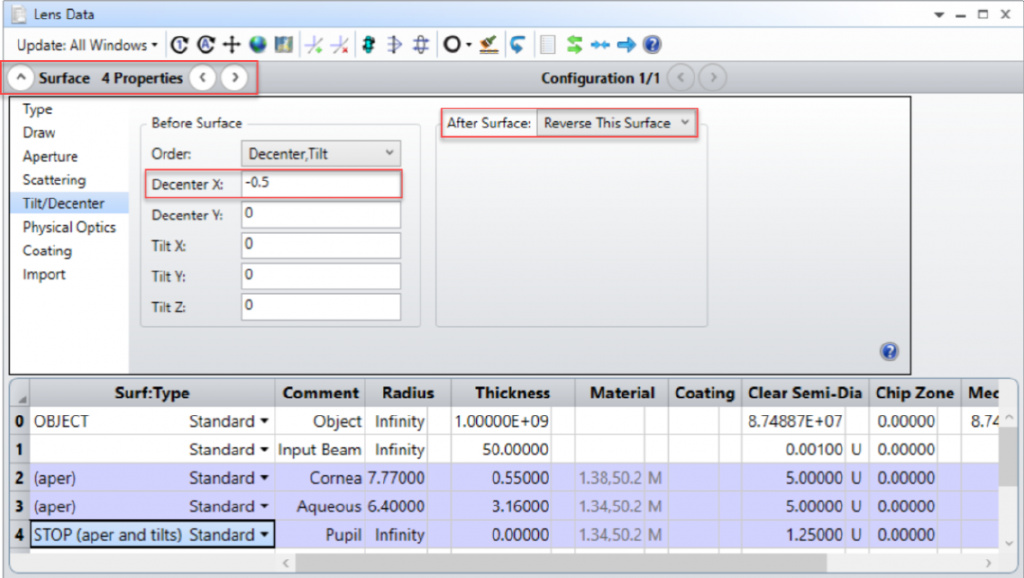Select the Tilt/Decenter properties tab
Viewport: 1024px width, 578px height.
click(x=69, y=203)
